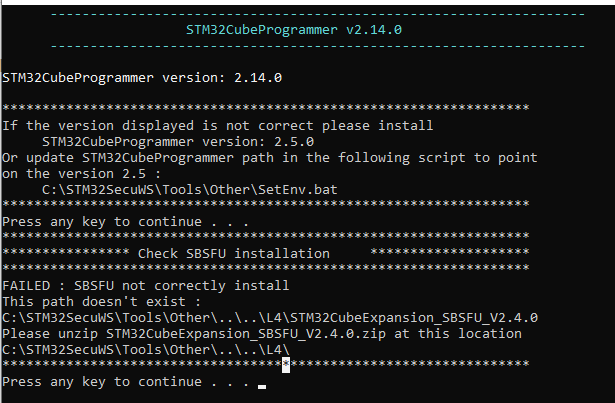
Task: Click the 'If the version displayed is not correct' line
Action: pyautogui.click(x=218, y=125)
